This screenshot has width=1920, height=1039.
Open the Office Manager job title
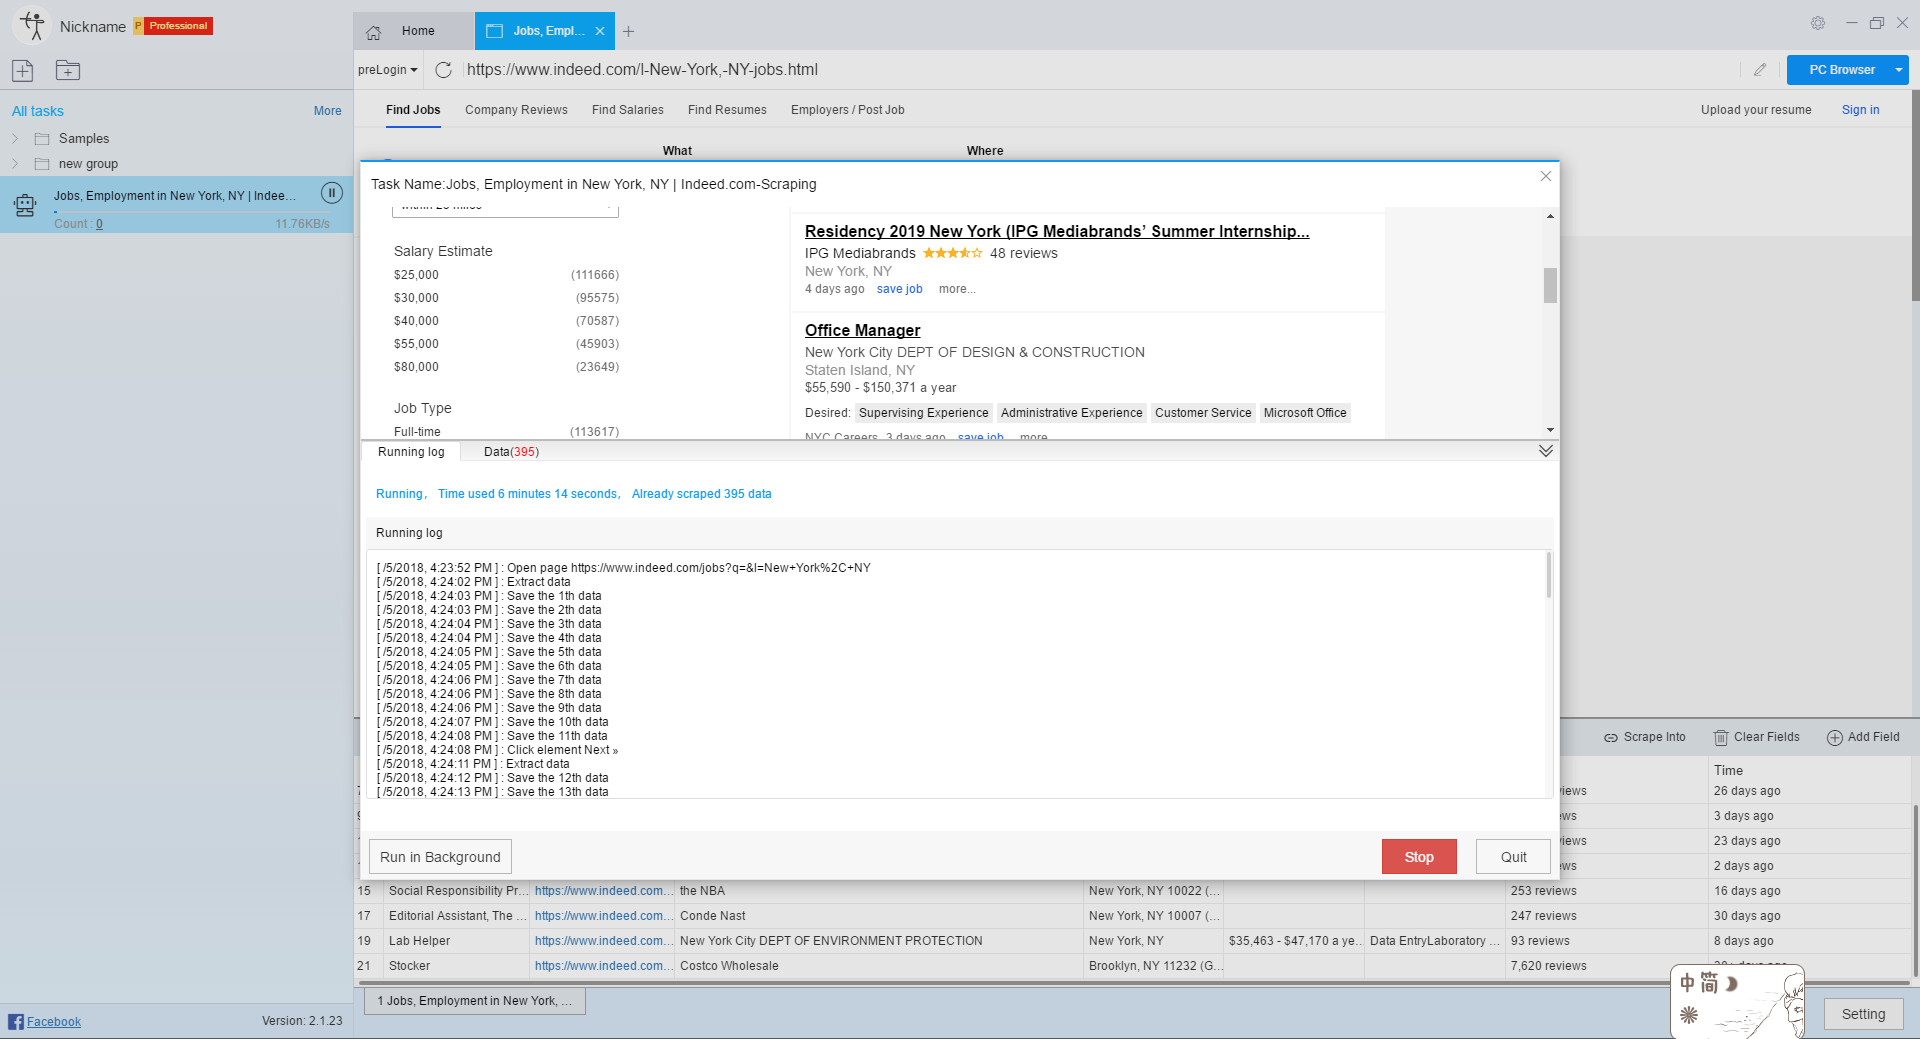coord(862,330)
